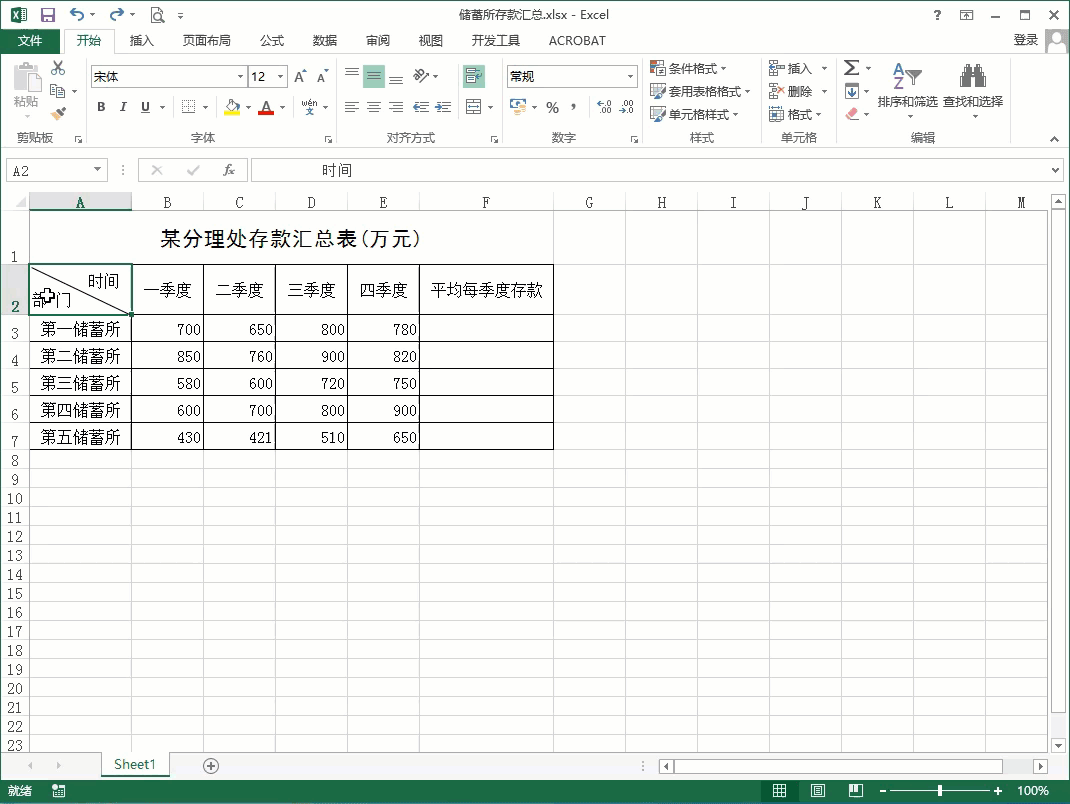Click the Format Painter brush icon
The height and width of the screenshot is (804, 1070).
[x=58, y=114]
